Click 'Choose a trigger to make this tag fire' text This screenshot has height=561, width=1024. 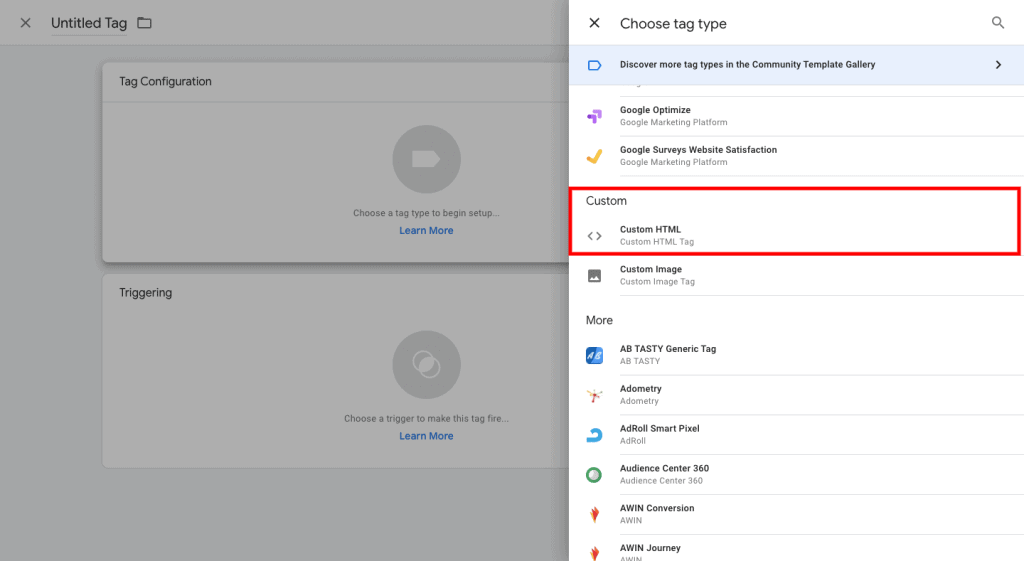426,419
